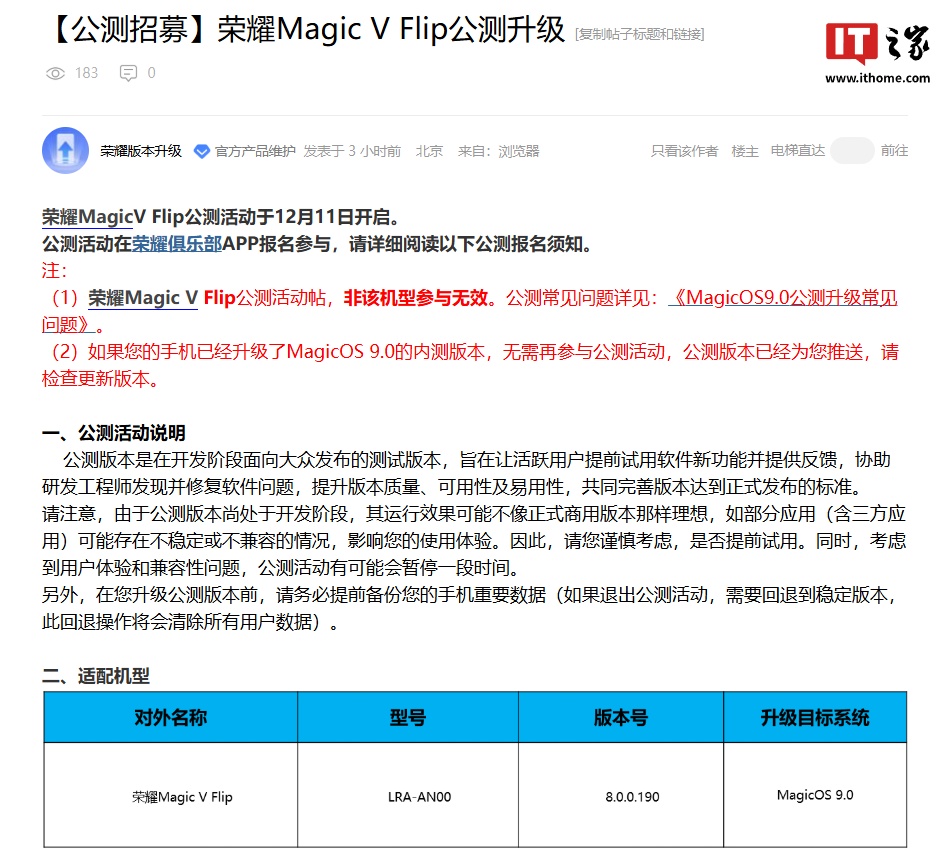The image size is (947, 853).
Task: Click the 楼主 label
Action: (745, 151)
